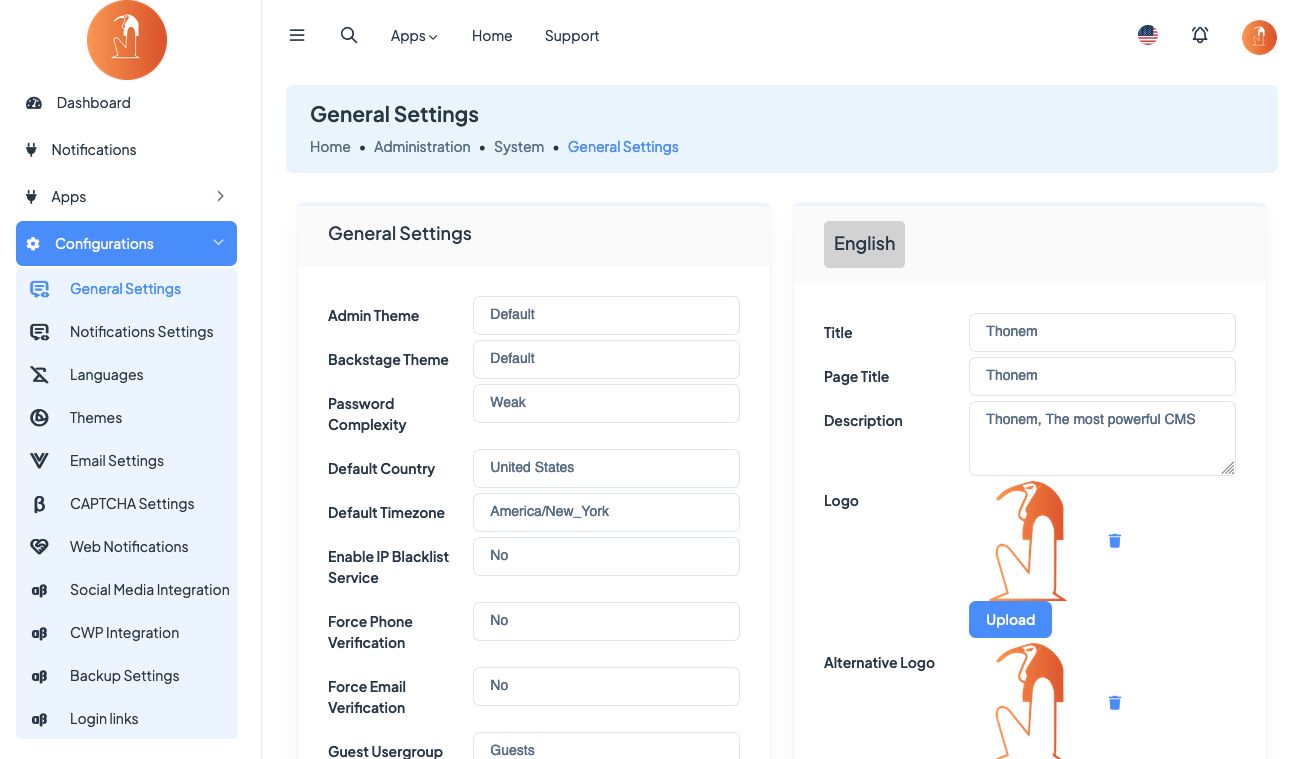Click the US flag language icon
This screenshot has height=759, width=1302.
[x=1148, y=36]
